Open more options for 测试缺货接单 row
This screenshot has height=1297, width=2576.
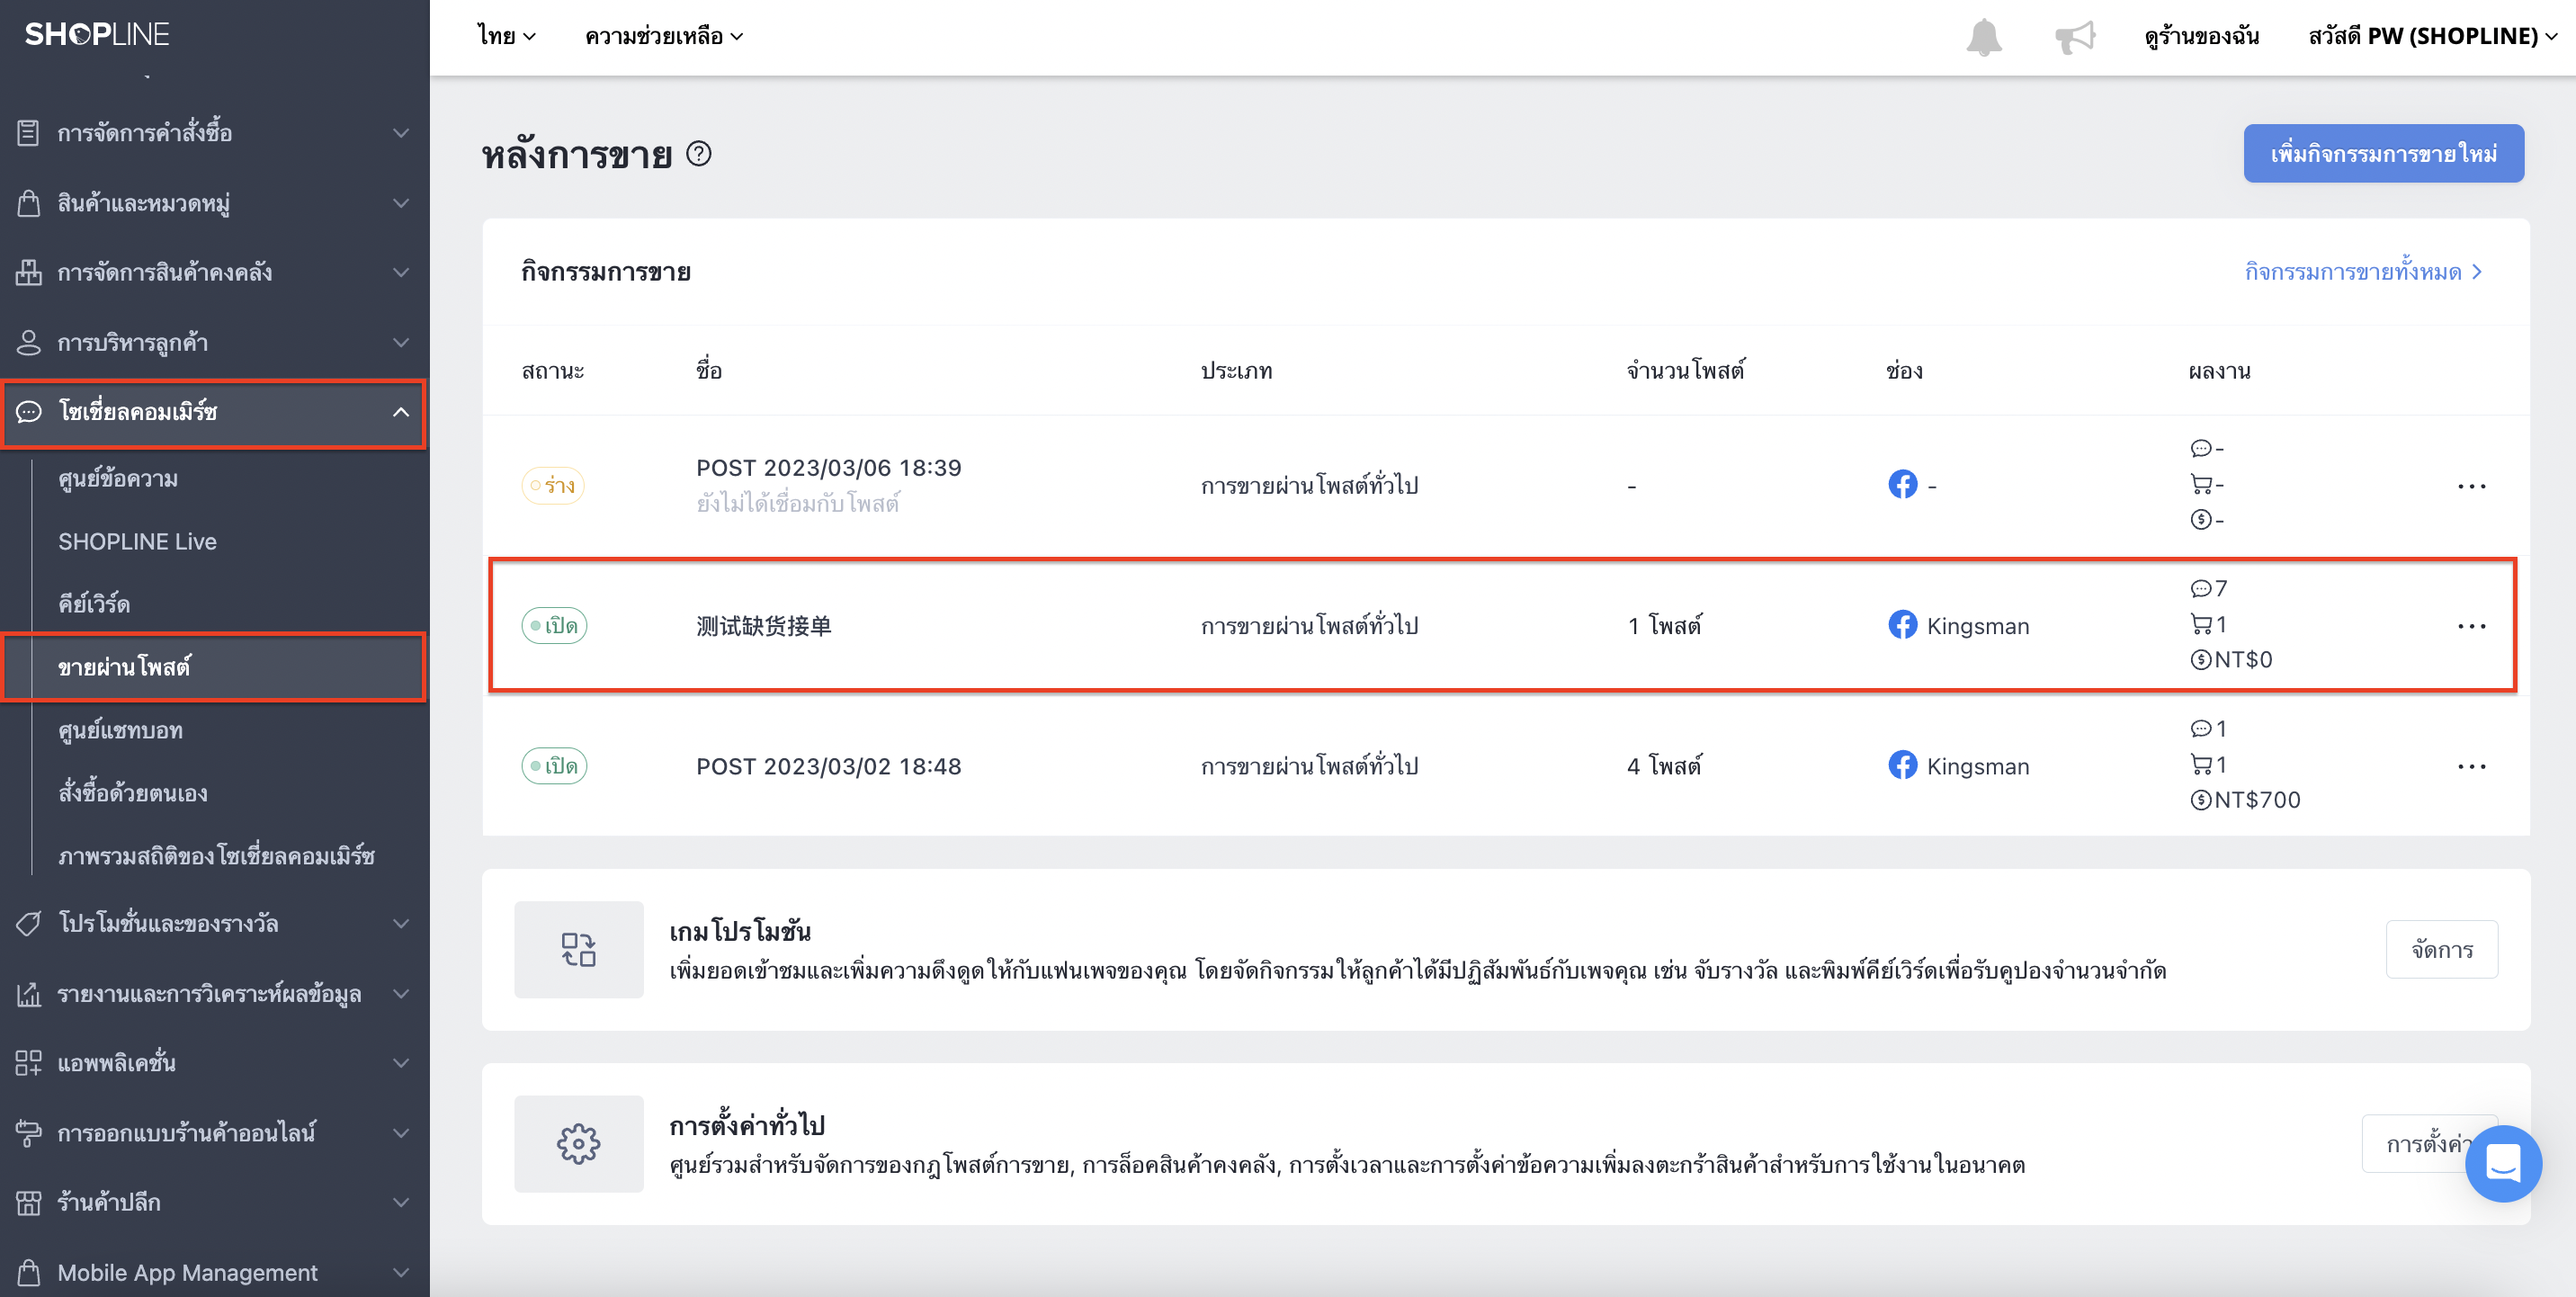[x=2471, y=626]
